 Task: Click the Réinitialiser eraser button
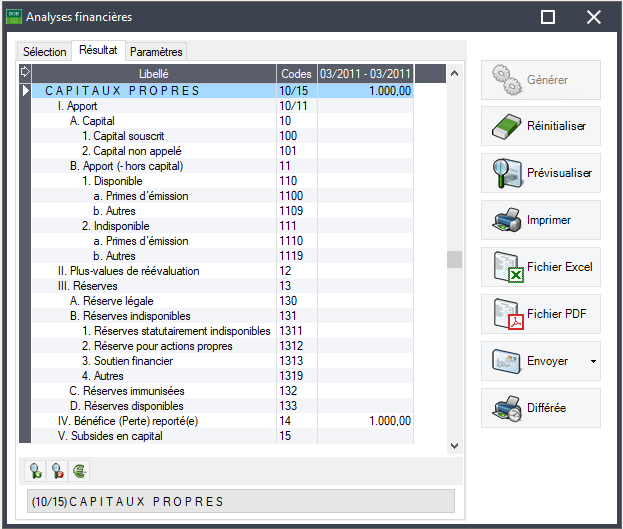540,127
